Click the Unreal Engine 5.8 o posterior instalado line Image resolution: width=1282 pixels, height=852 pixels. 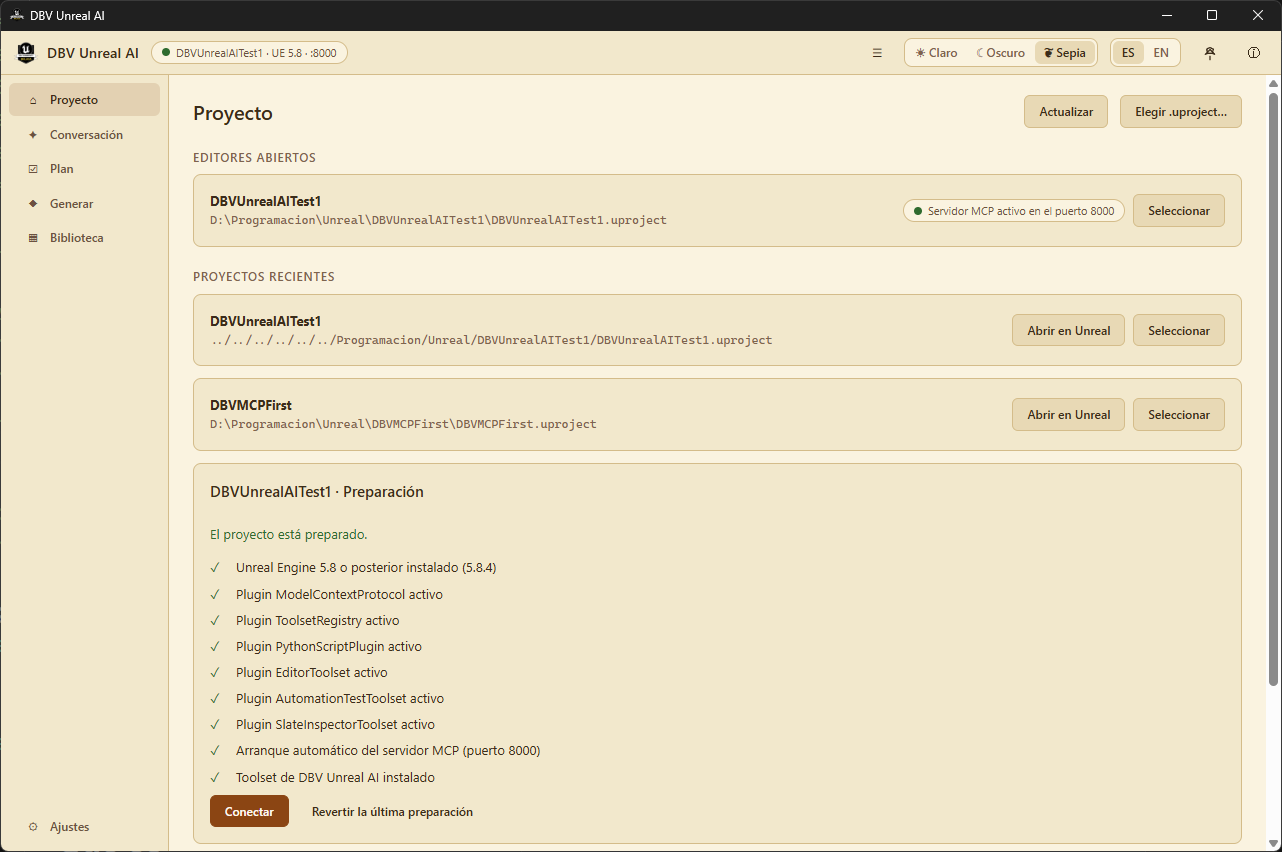pos(366,568)
